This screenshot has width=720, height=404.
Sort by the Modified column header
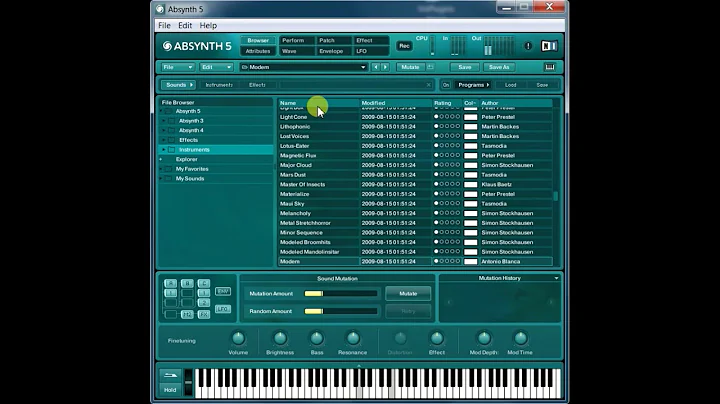click(395, 103)
